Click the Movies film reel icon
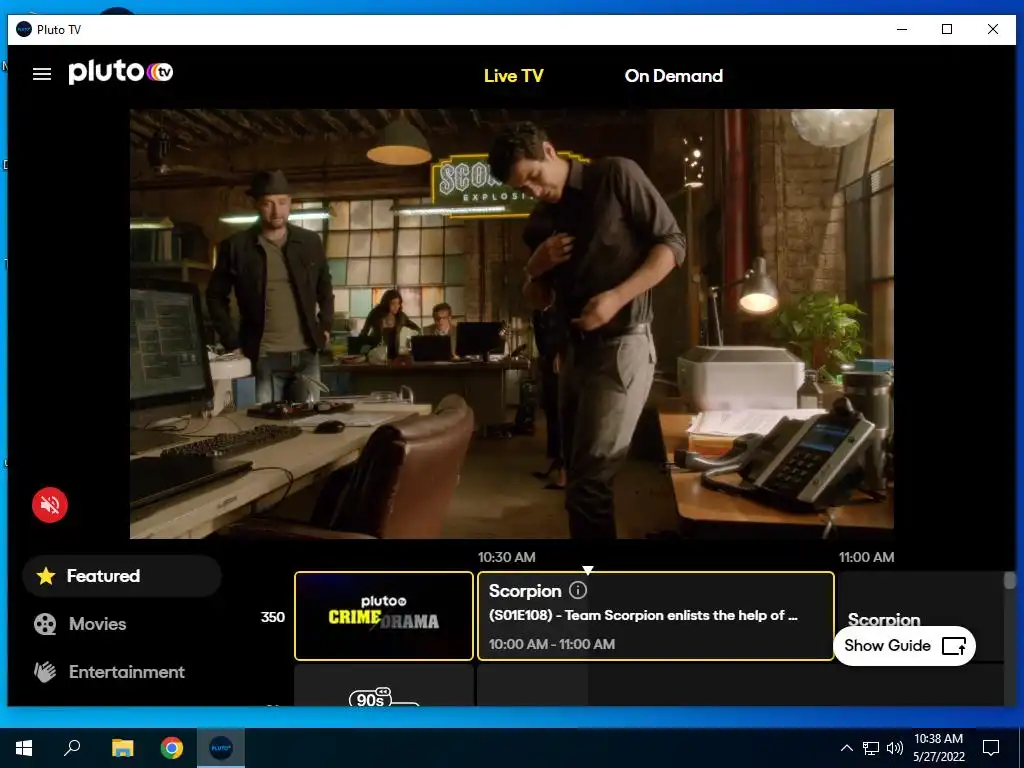Viewport: 1024px width, 768px height. [45, 624]
